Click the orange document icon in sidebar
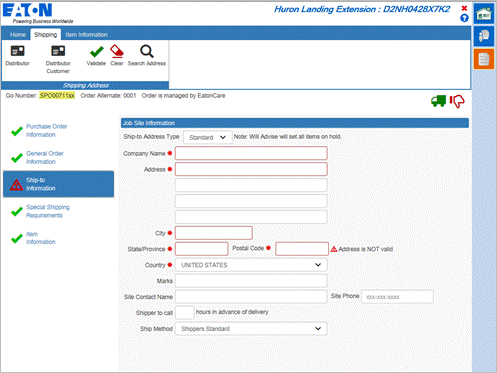Viewport: 497px width, 373px height. [484, 59]
